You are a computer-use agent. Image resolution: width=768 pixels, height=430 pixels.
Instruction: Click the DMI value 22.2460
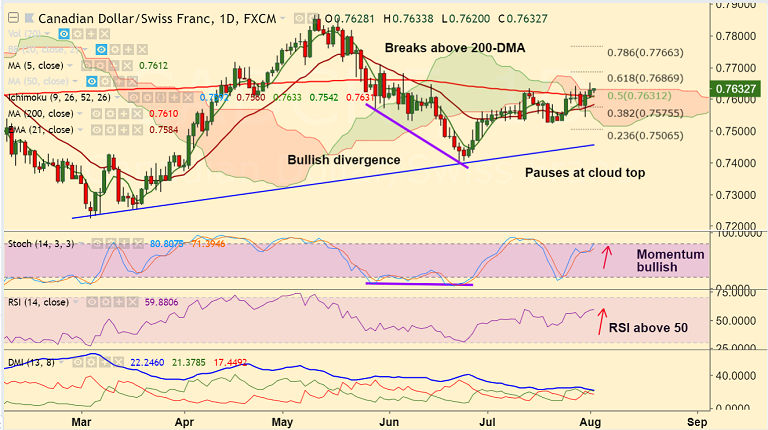147,363
